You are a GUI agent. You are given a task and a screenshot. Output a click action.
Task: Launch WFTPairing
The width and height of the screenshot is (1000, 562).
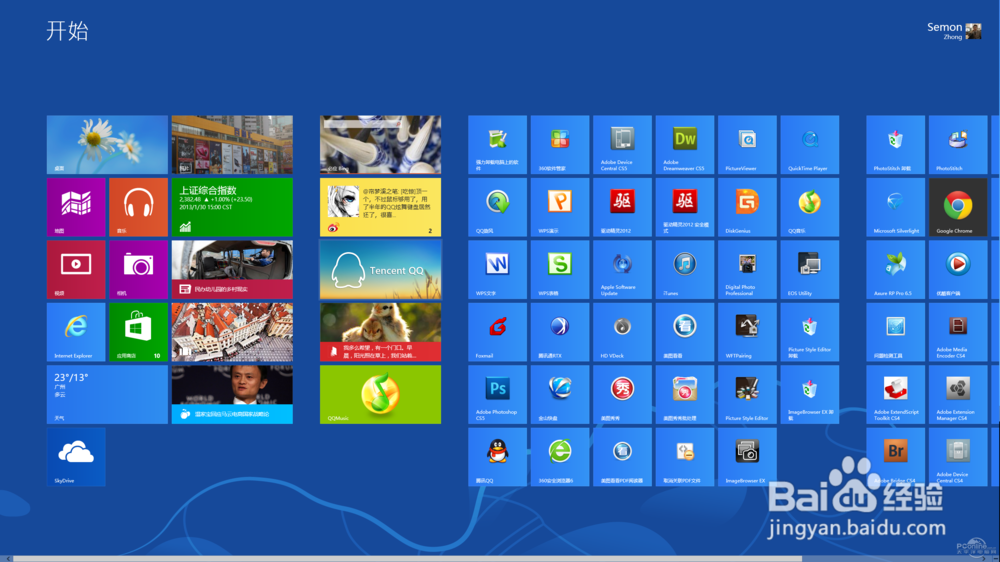tap(747, 332)
